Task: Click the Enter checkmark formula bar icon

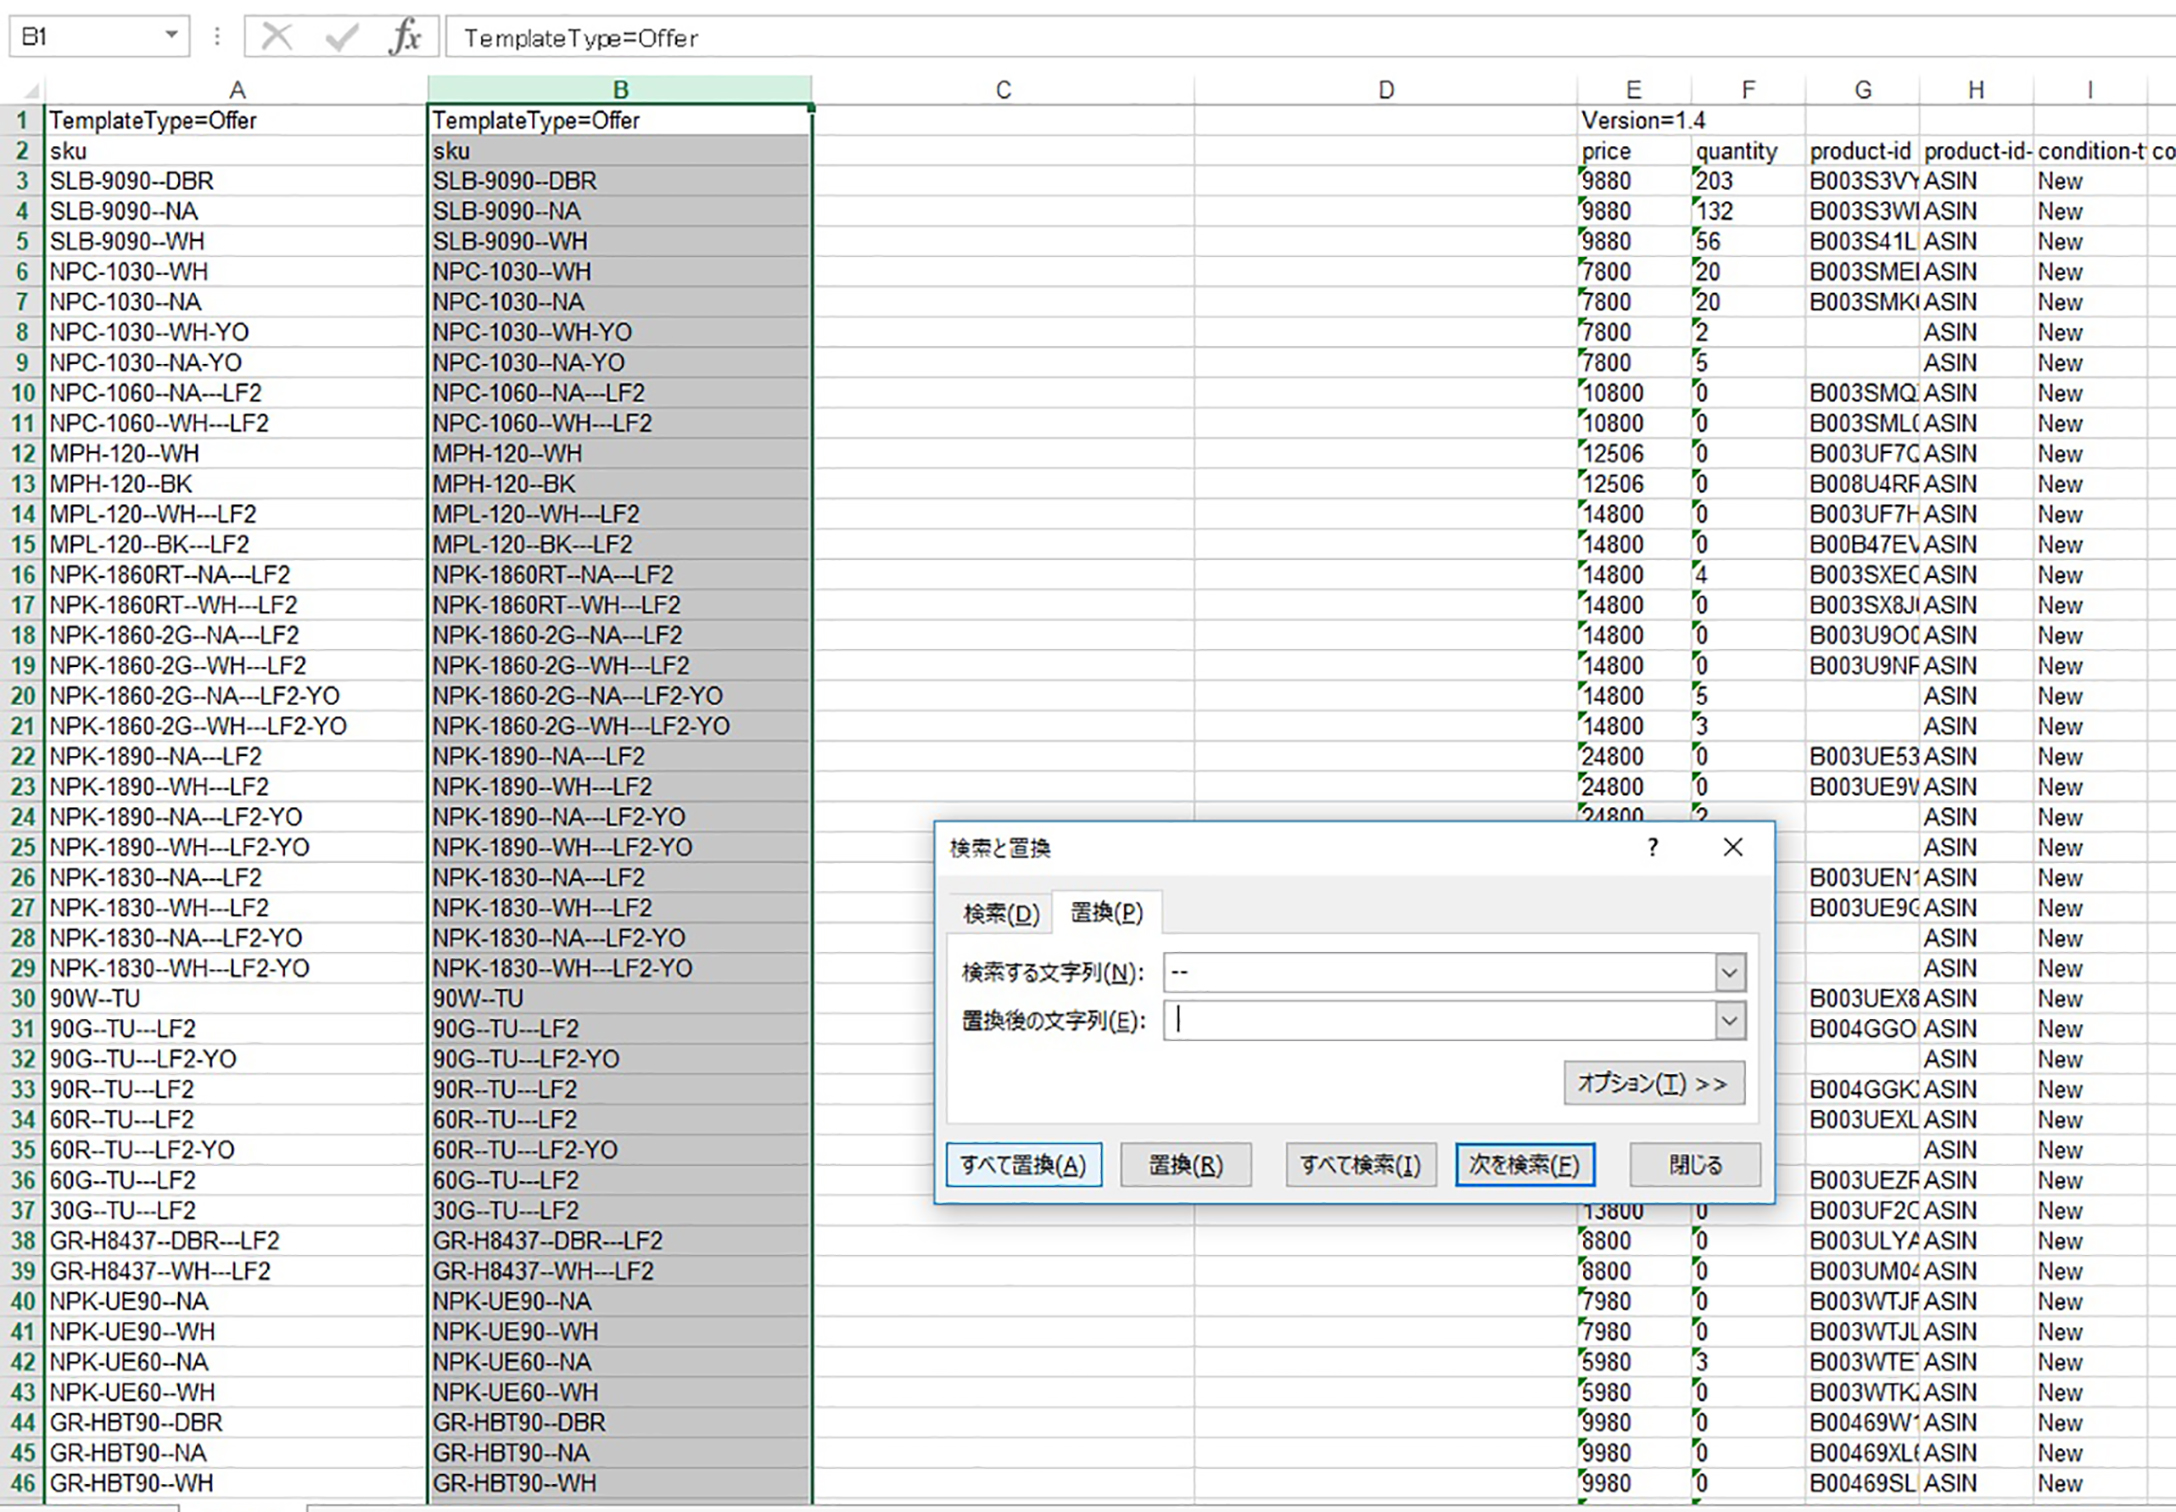Action: click(x=341, y=37)
